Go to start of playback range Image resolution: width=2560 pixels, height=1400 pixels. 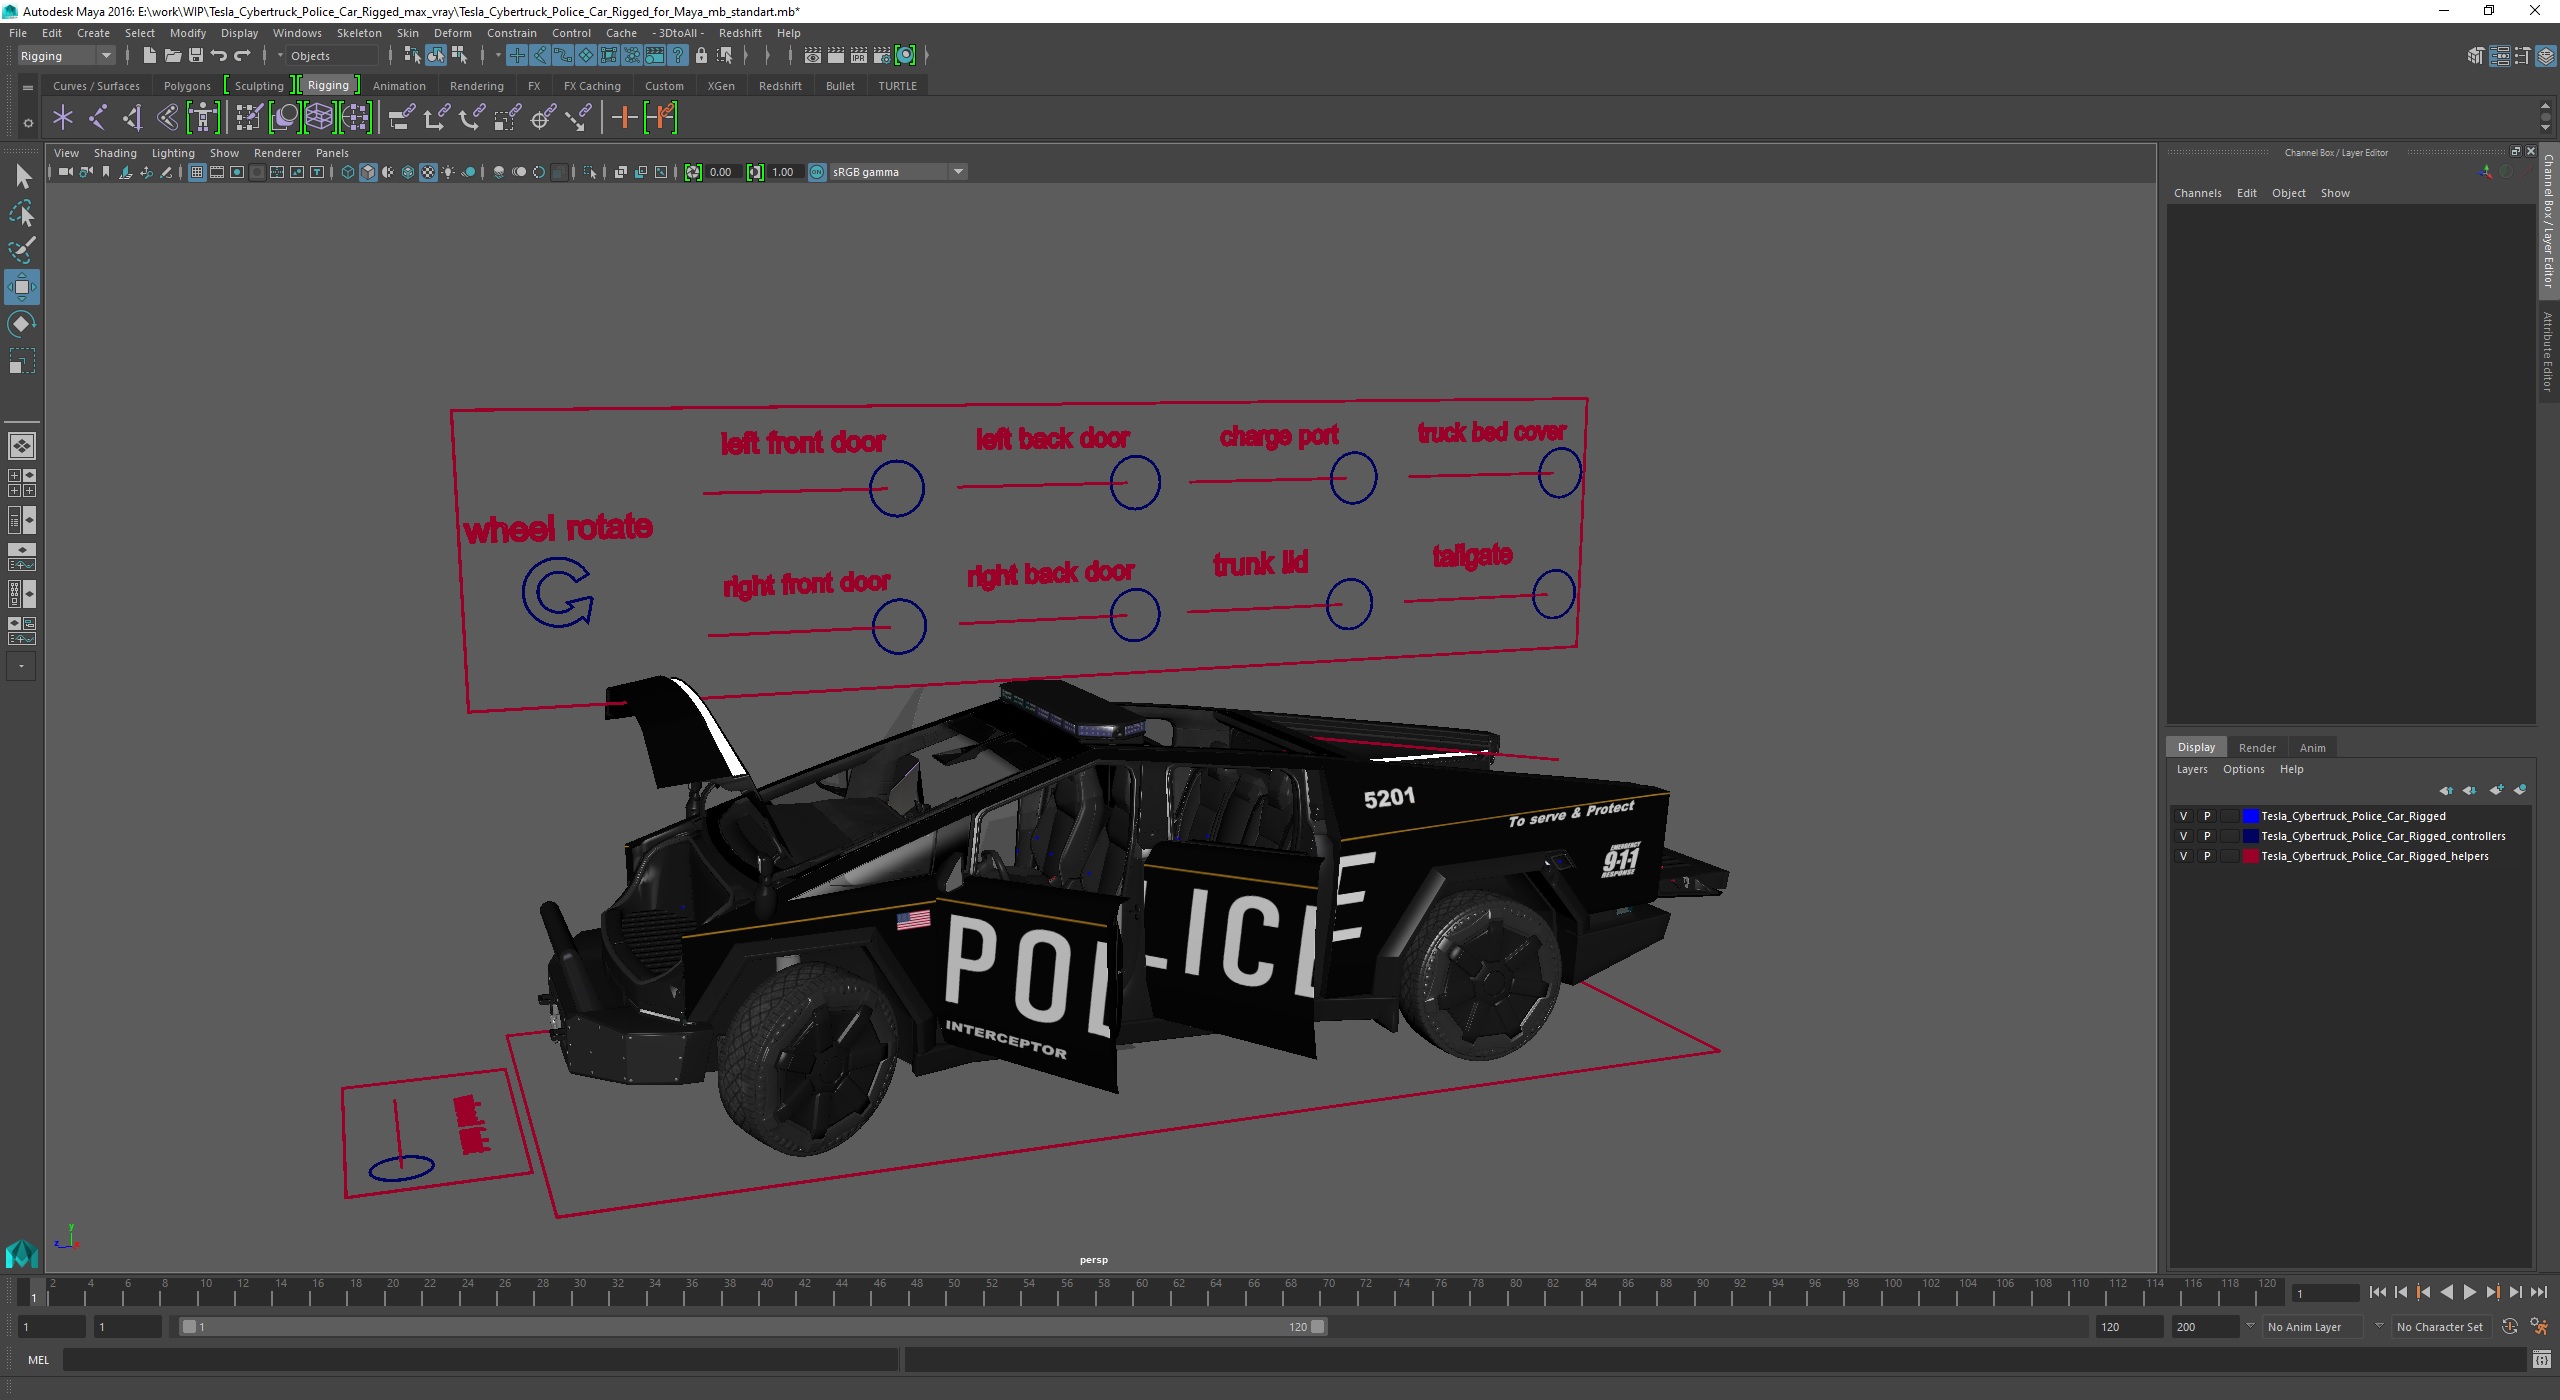click(x=2377, y=1292)
